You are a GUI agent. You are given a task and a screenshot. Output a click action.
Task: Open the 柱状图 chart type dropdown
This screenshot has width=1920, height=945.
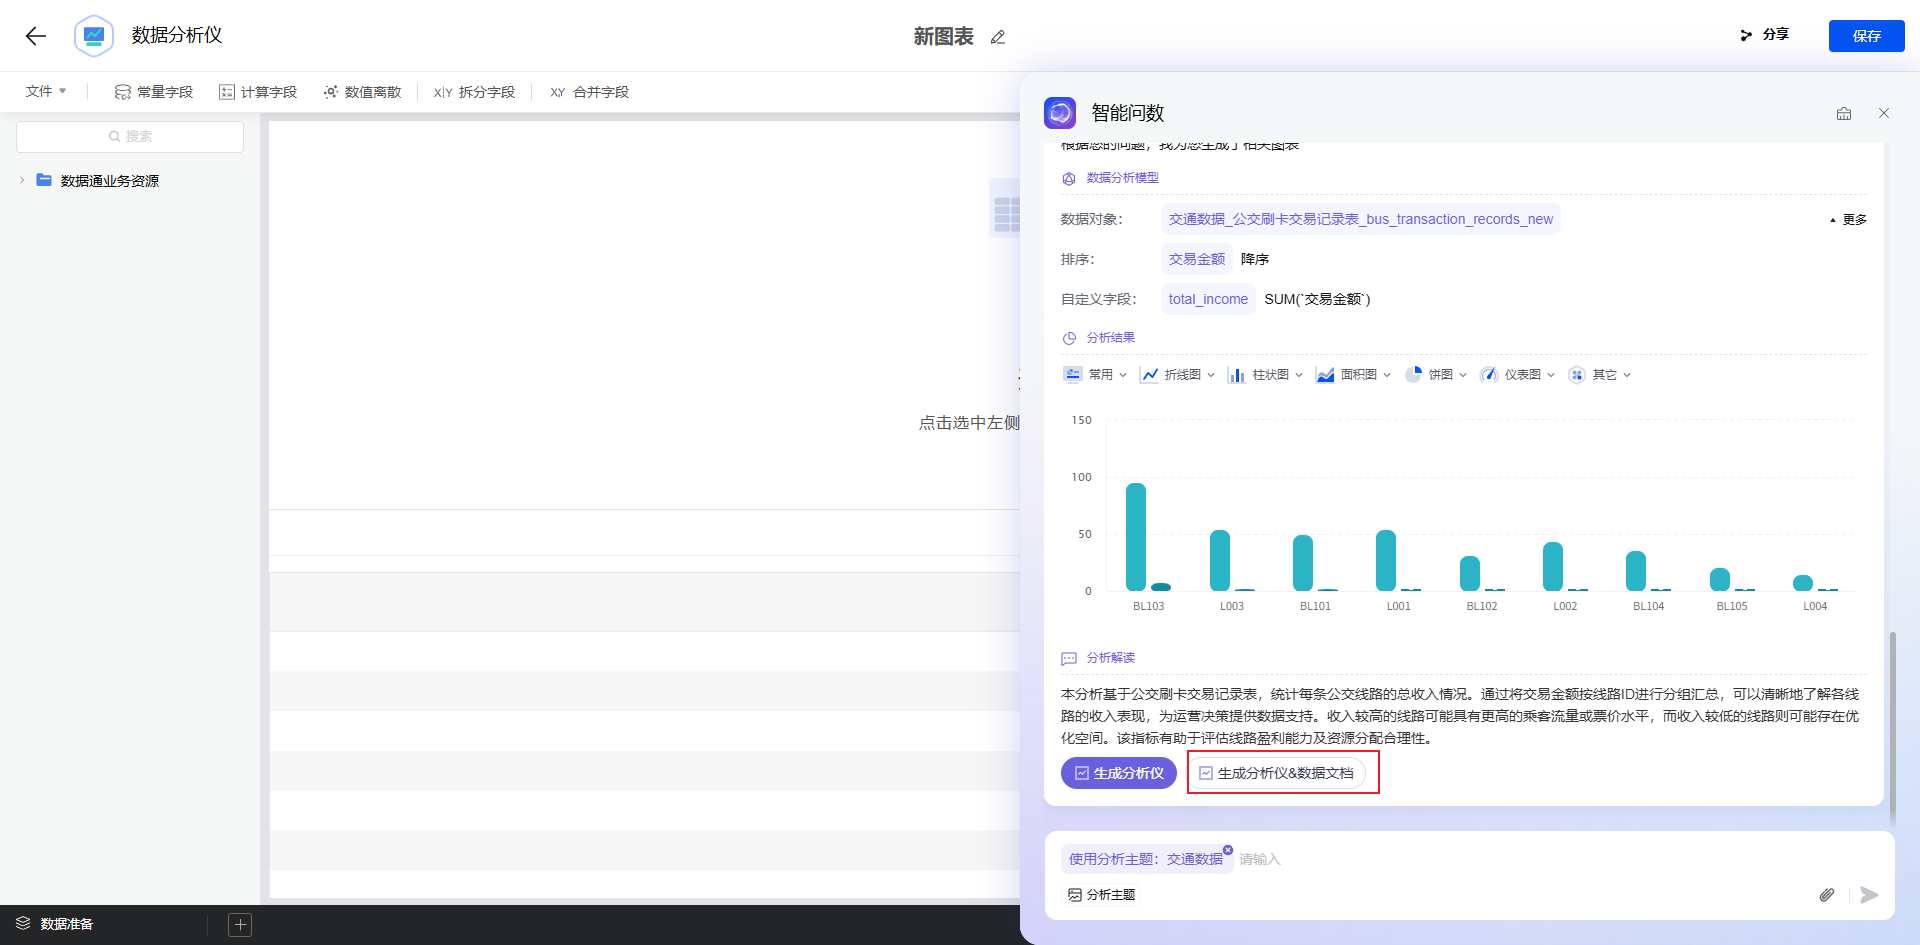(1266, 375)
